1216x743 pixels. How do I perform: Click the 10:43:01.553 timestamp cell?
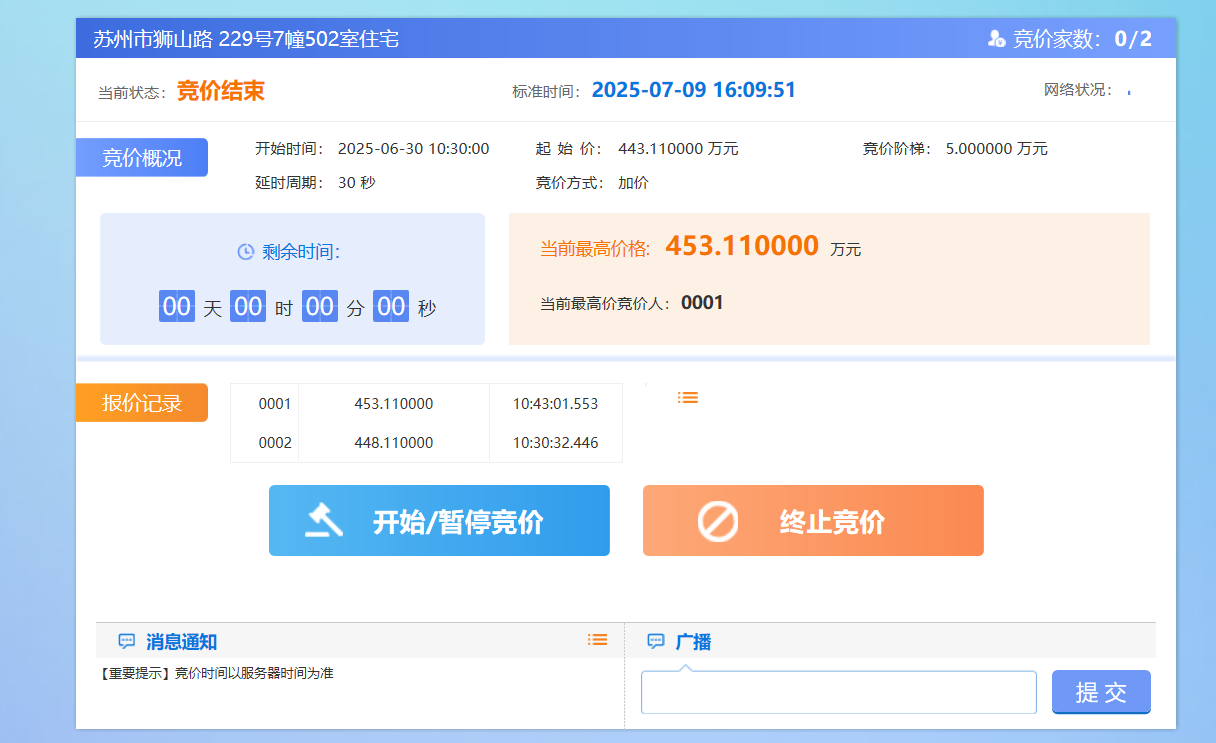click(556, 404)
